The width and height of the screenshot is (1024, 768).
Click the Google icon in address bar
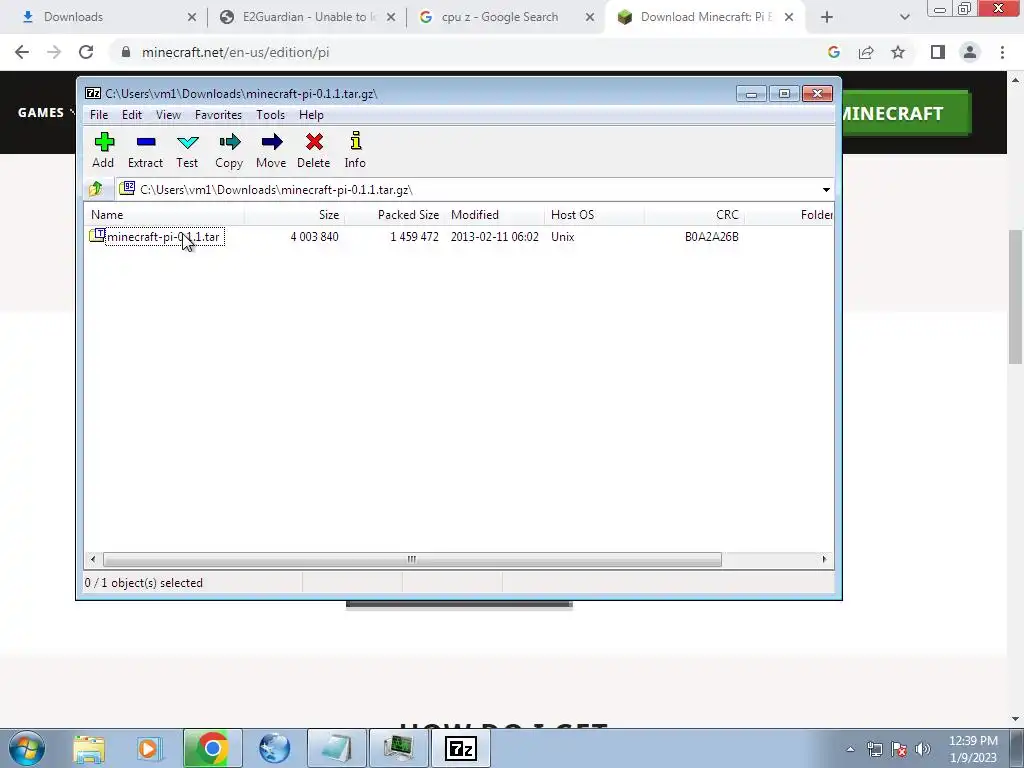833,52
